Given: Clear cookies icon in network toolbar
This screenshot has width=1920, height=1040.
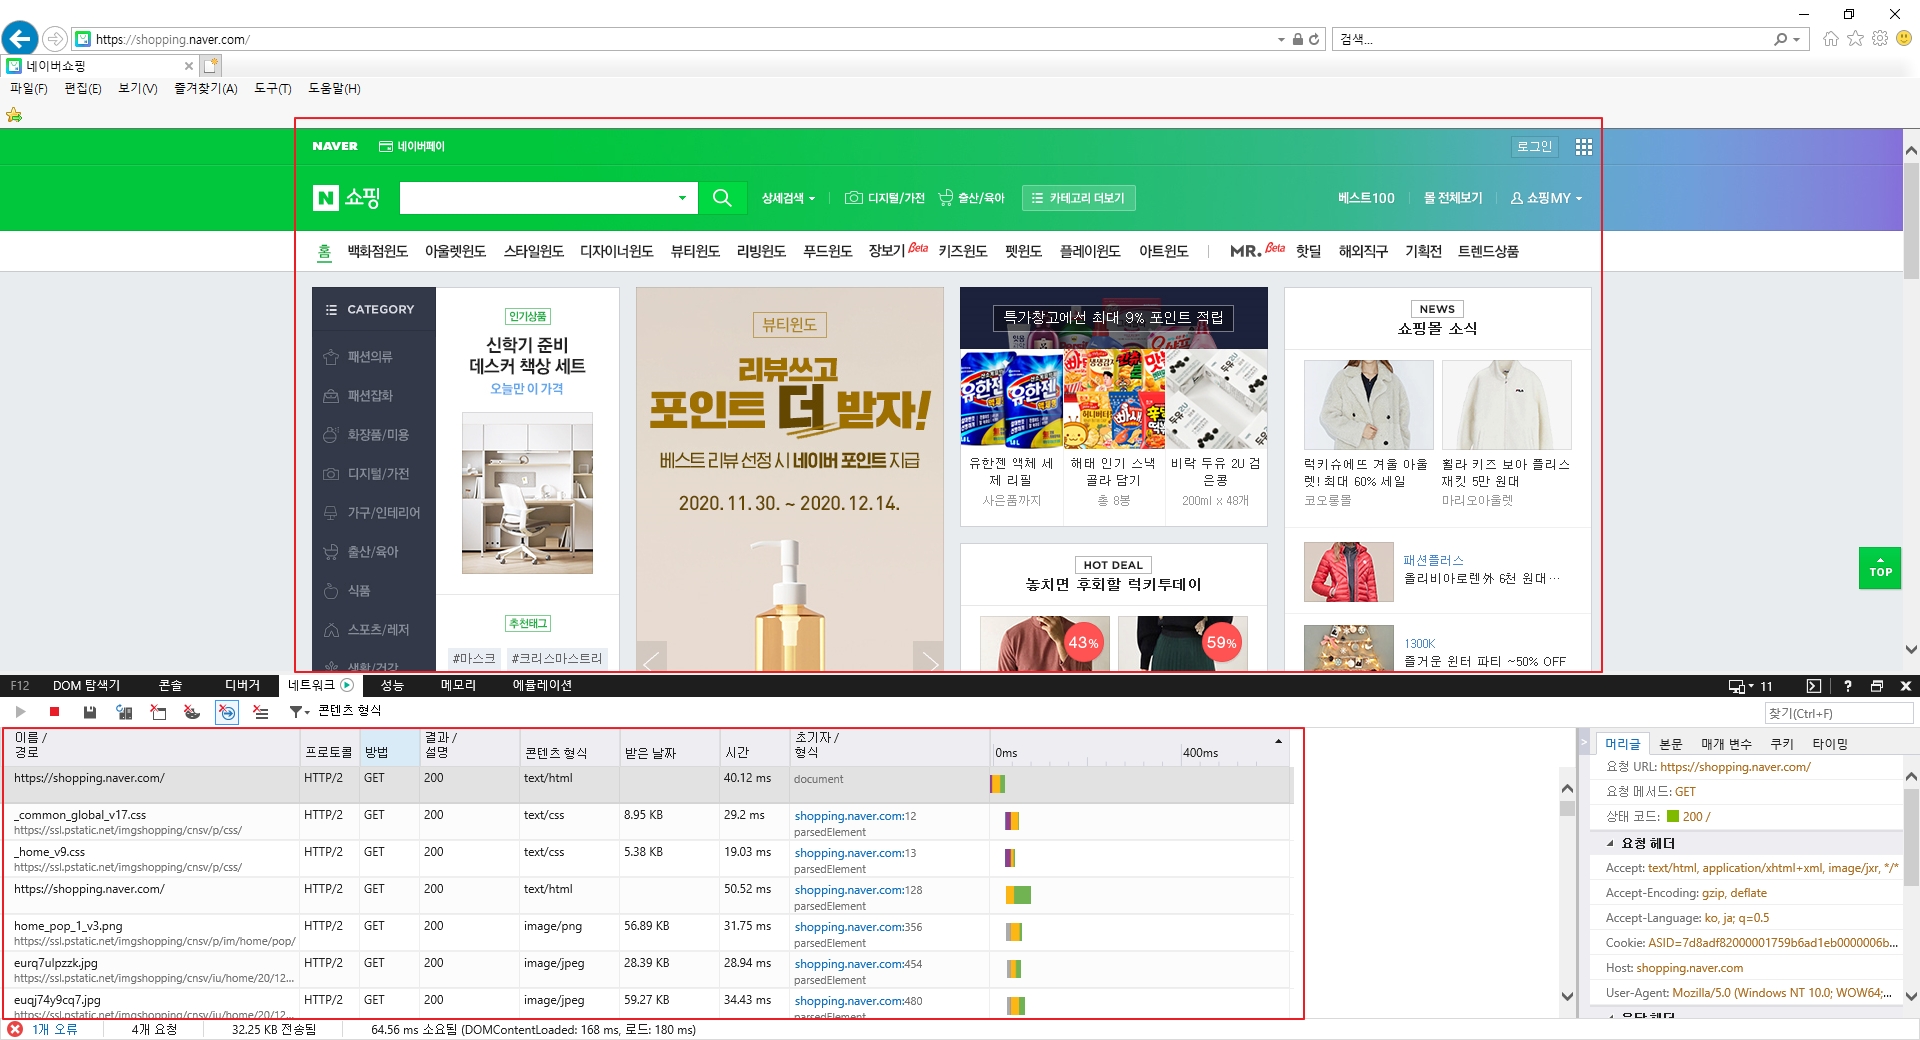Looking at the screenshot, I should (192, 712).
